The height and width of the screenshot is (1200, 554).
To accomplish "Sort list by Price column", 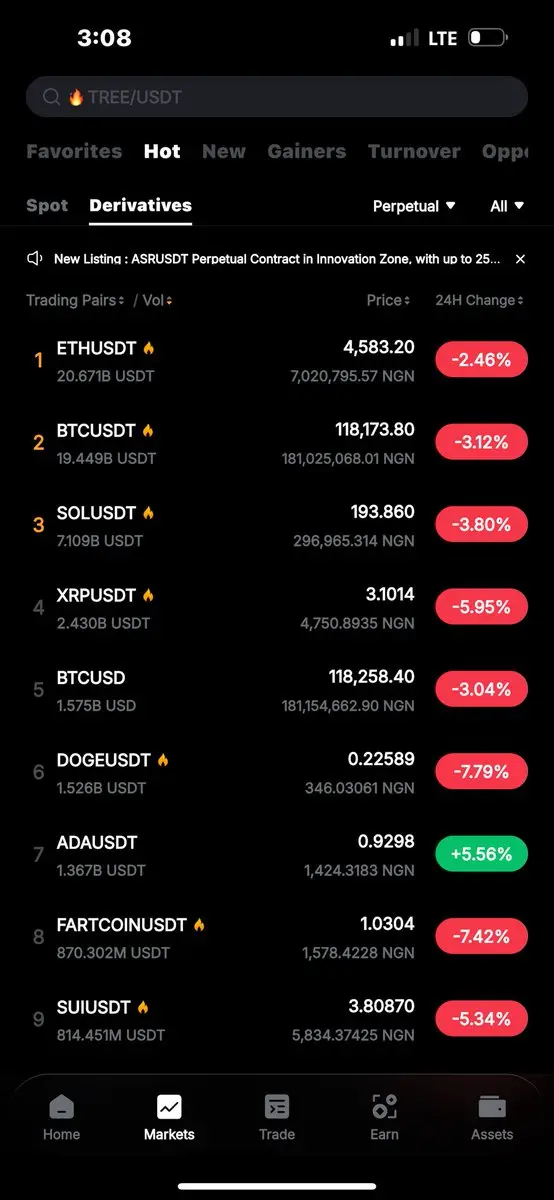I will click(388, 300).
